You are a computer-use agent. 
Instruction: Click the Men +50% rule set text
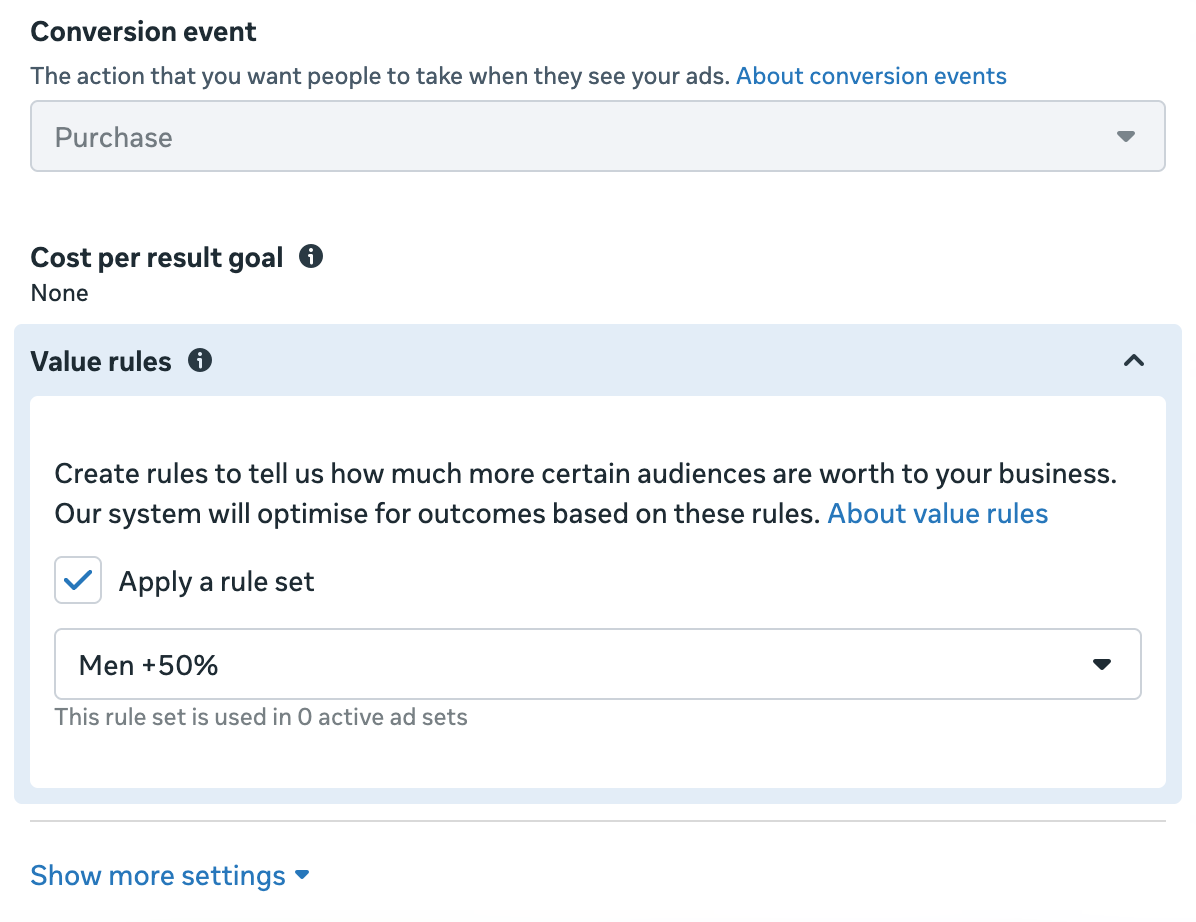click(148, 664)
